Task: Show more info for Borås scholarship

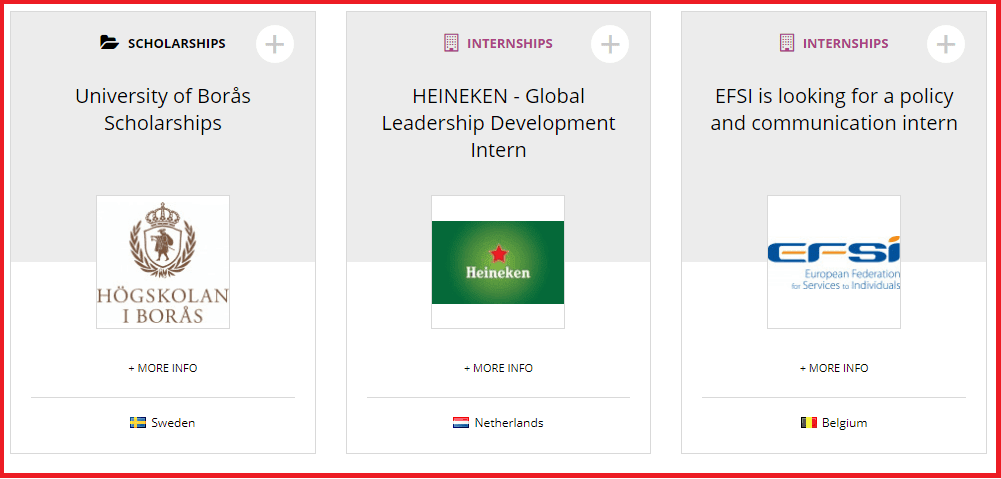Action: 163,368
